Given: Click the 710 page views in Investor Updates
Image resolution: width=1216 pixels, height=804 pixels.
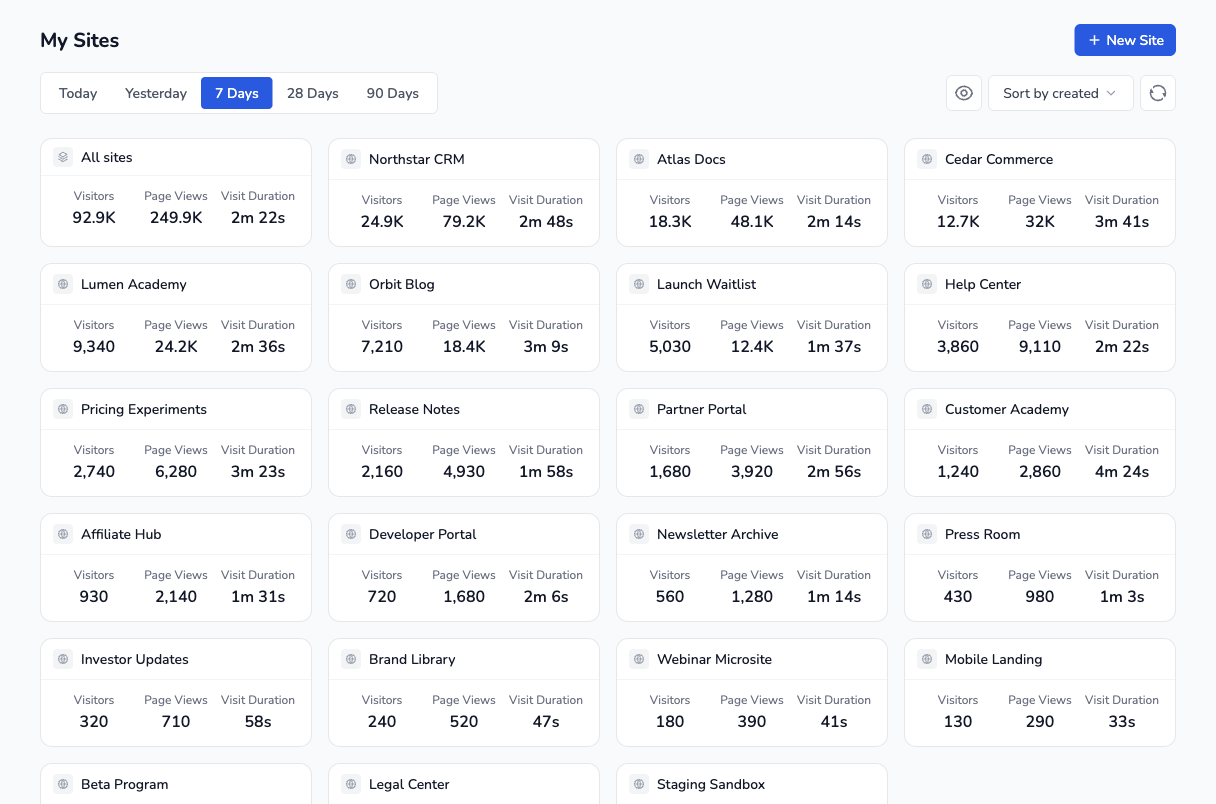Looking at the screenshot, I should tap(176, 721).
